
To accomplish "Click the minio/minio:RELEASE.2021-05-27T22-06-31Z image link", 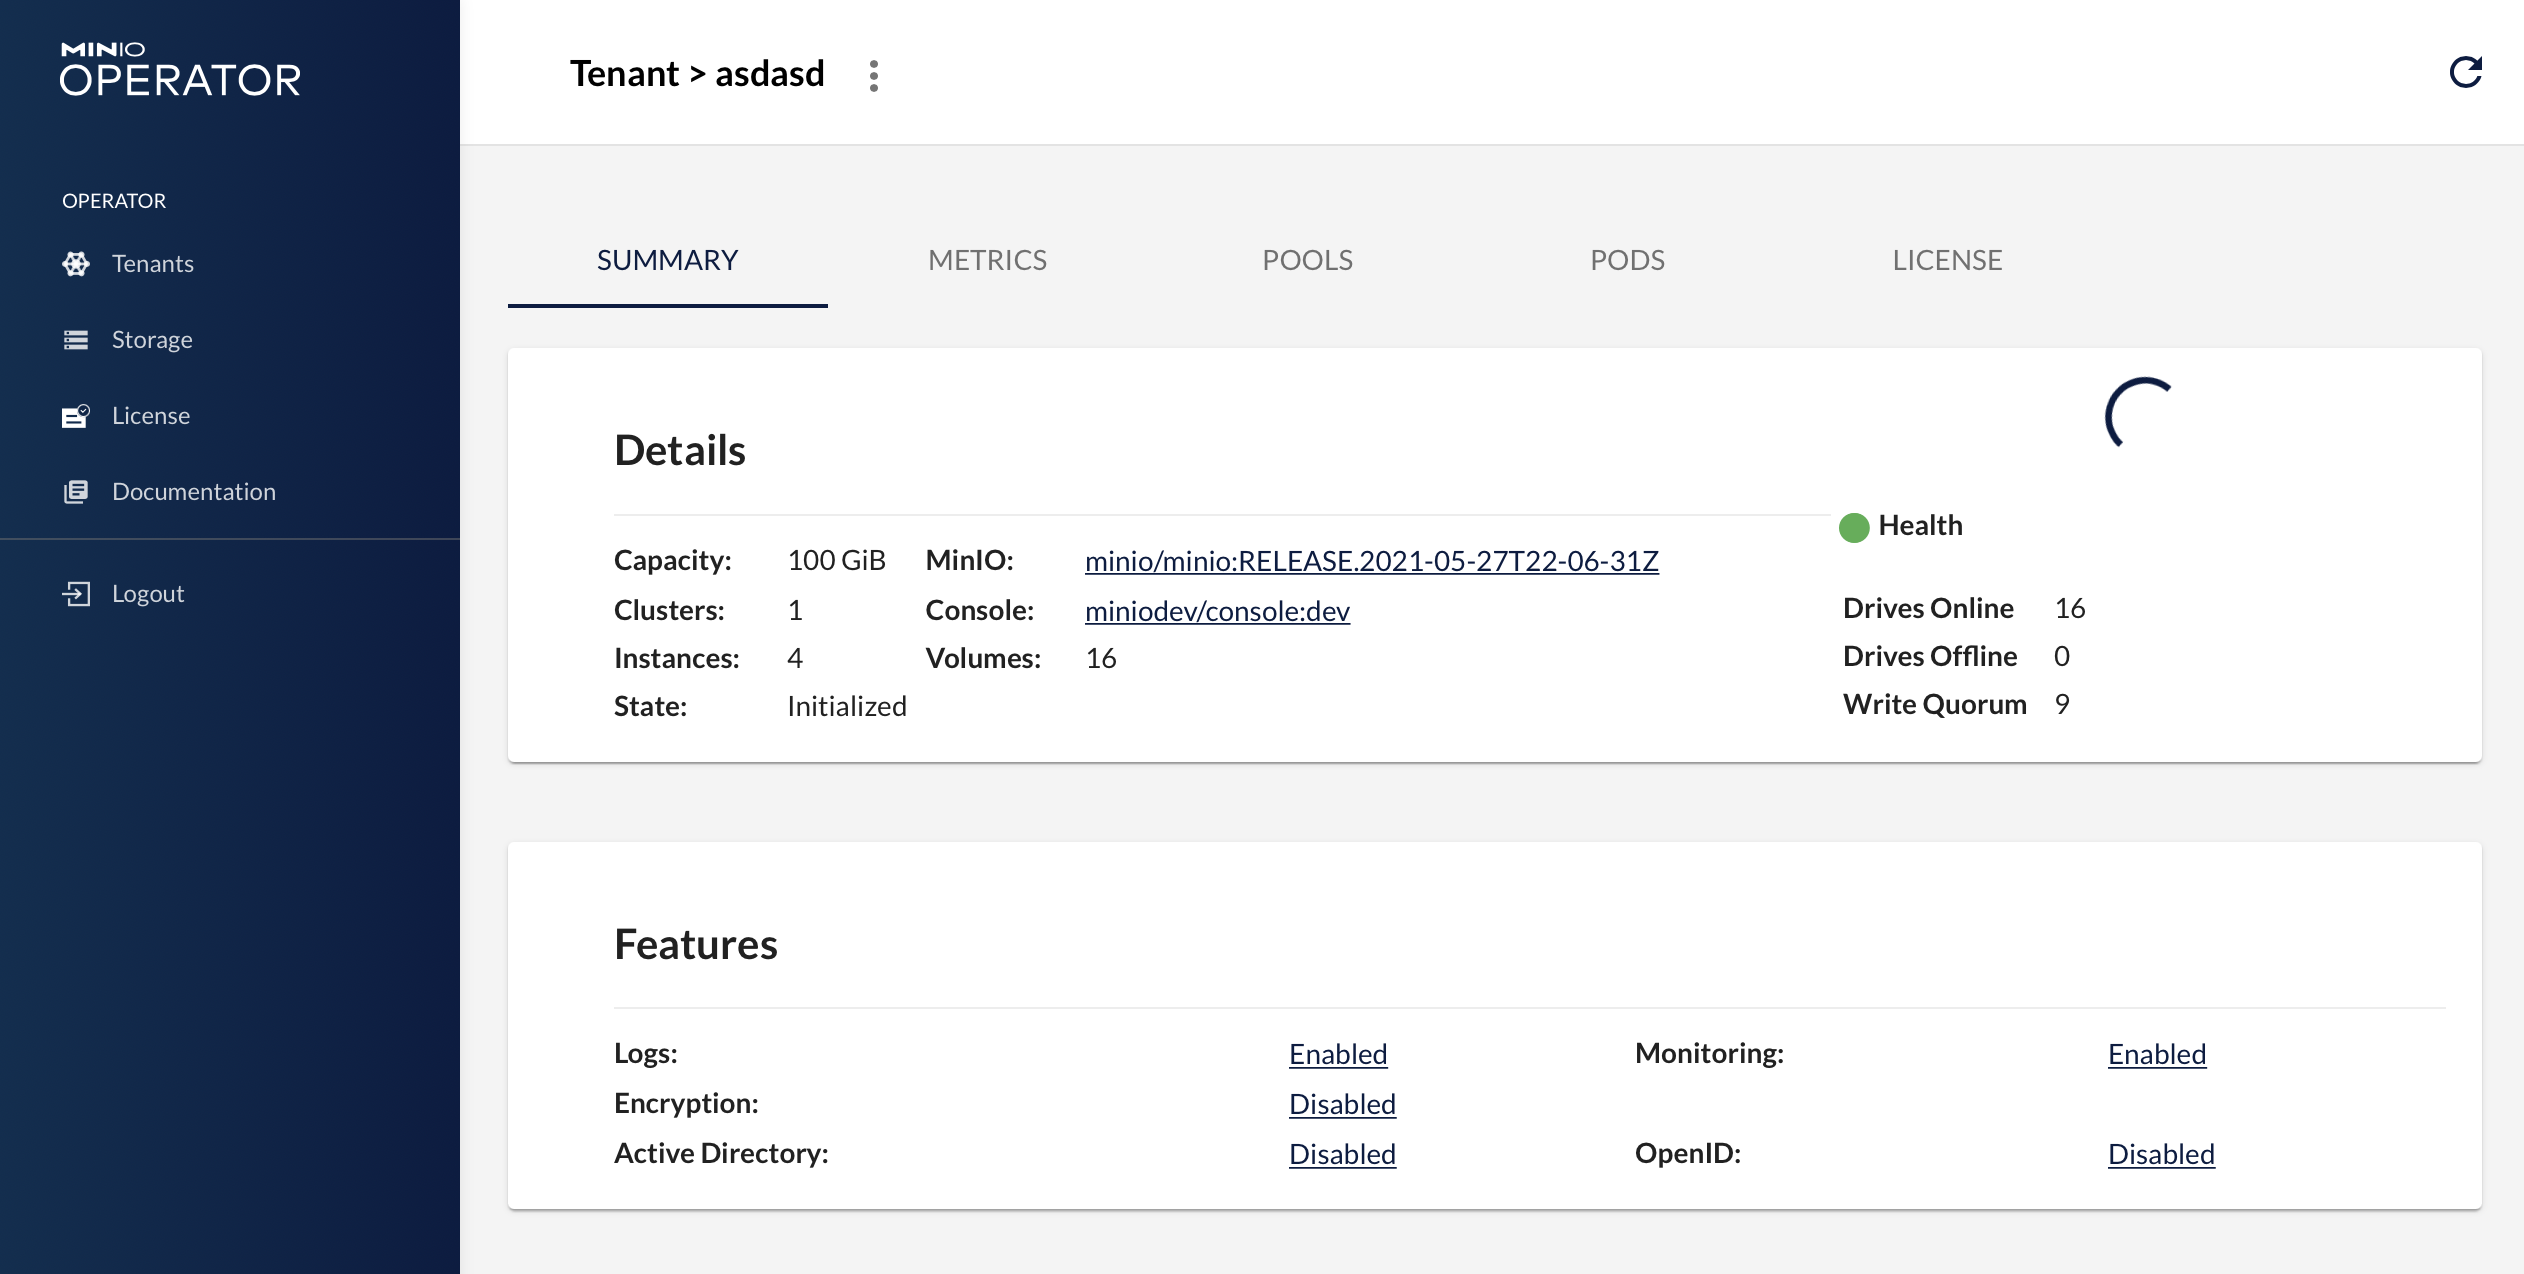I will click(x=1371, y=561).
